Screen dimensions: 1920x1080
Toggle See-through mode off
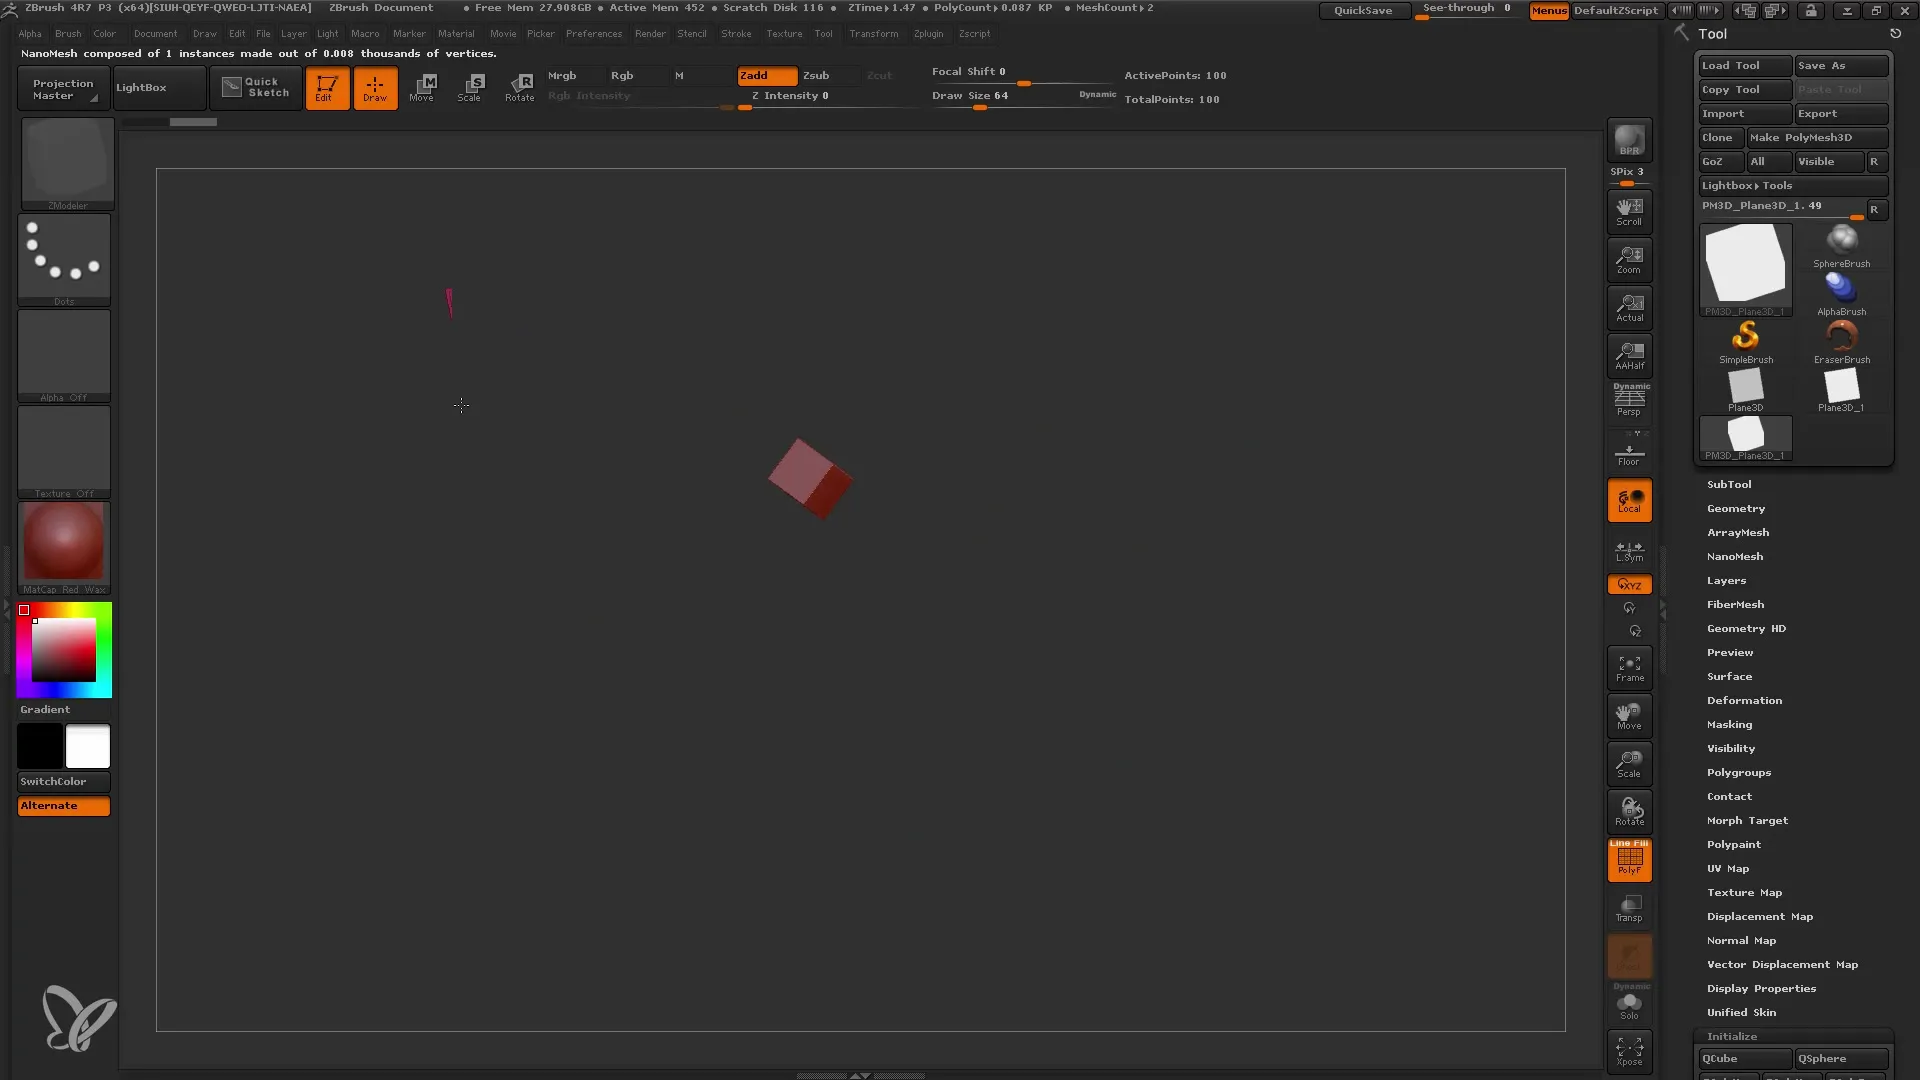[1468, 9]
